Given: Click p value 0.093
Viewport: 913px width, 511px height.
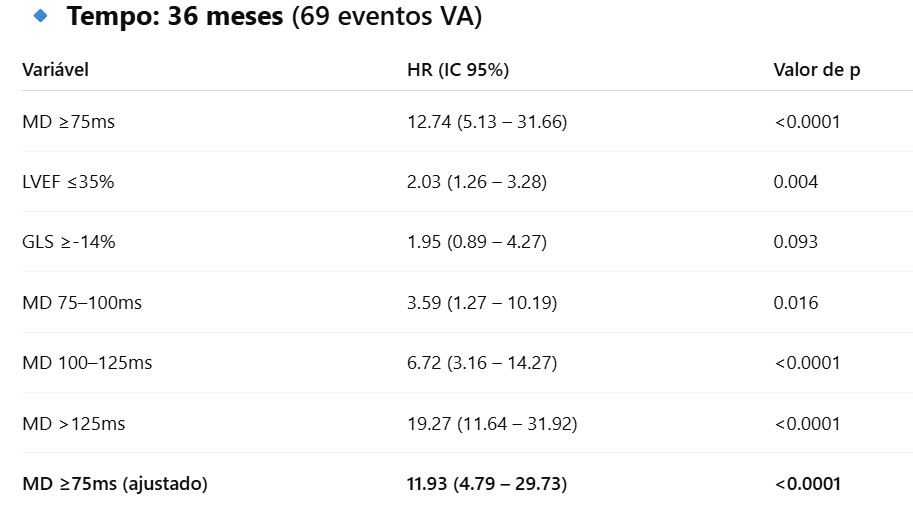Looking at the screenshot, I should (795, 242).
